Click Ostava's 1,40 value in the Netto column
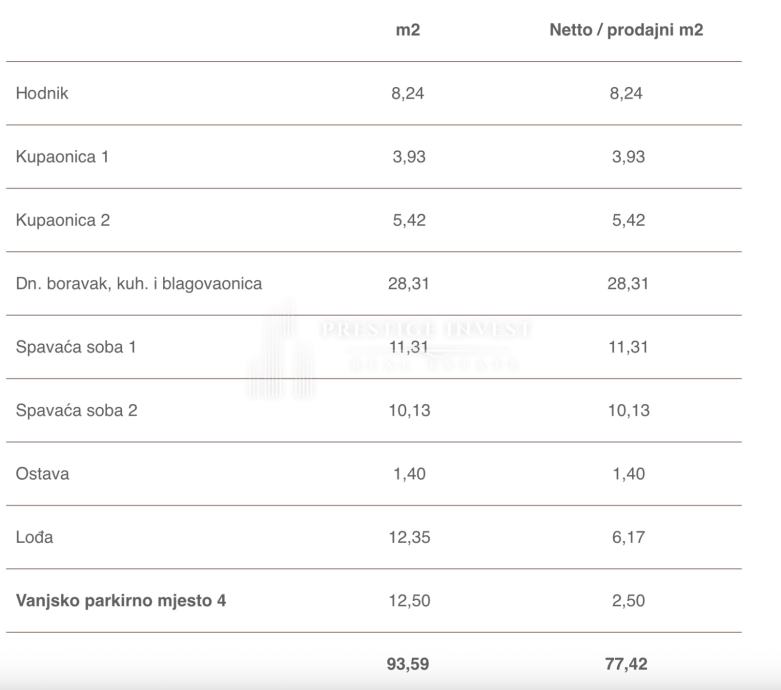781x690 pixels. [x=628, y=474]
